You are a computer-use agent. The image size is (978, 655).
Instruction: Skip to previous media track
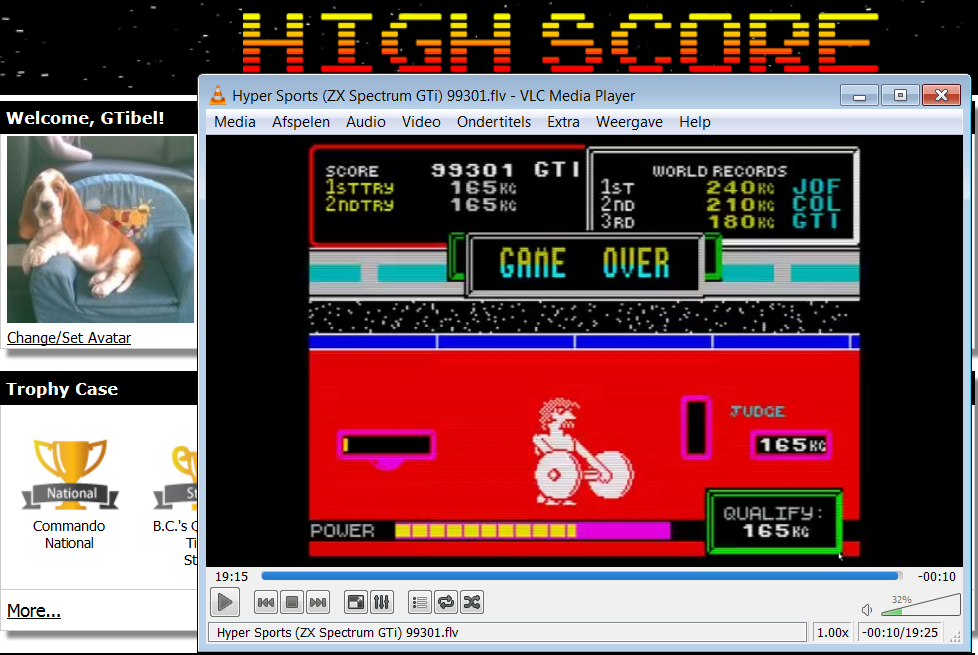[266, 602]
